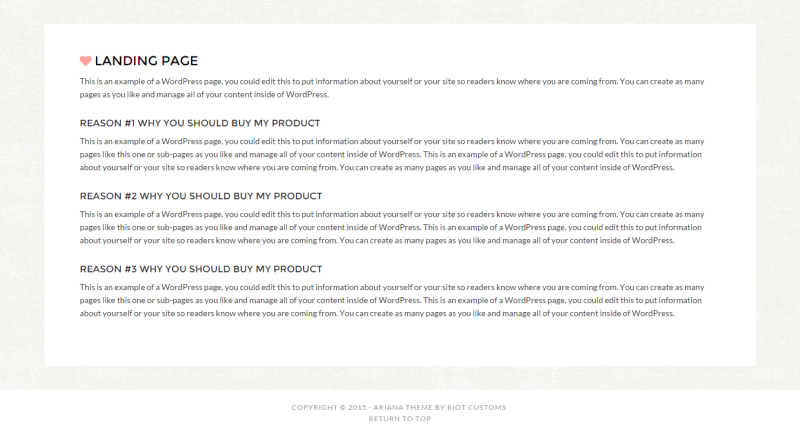Click the word PAGE in the main title
Viewport: 800px width, 436px height.
[180, 61]
